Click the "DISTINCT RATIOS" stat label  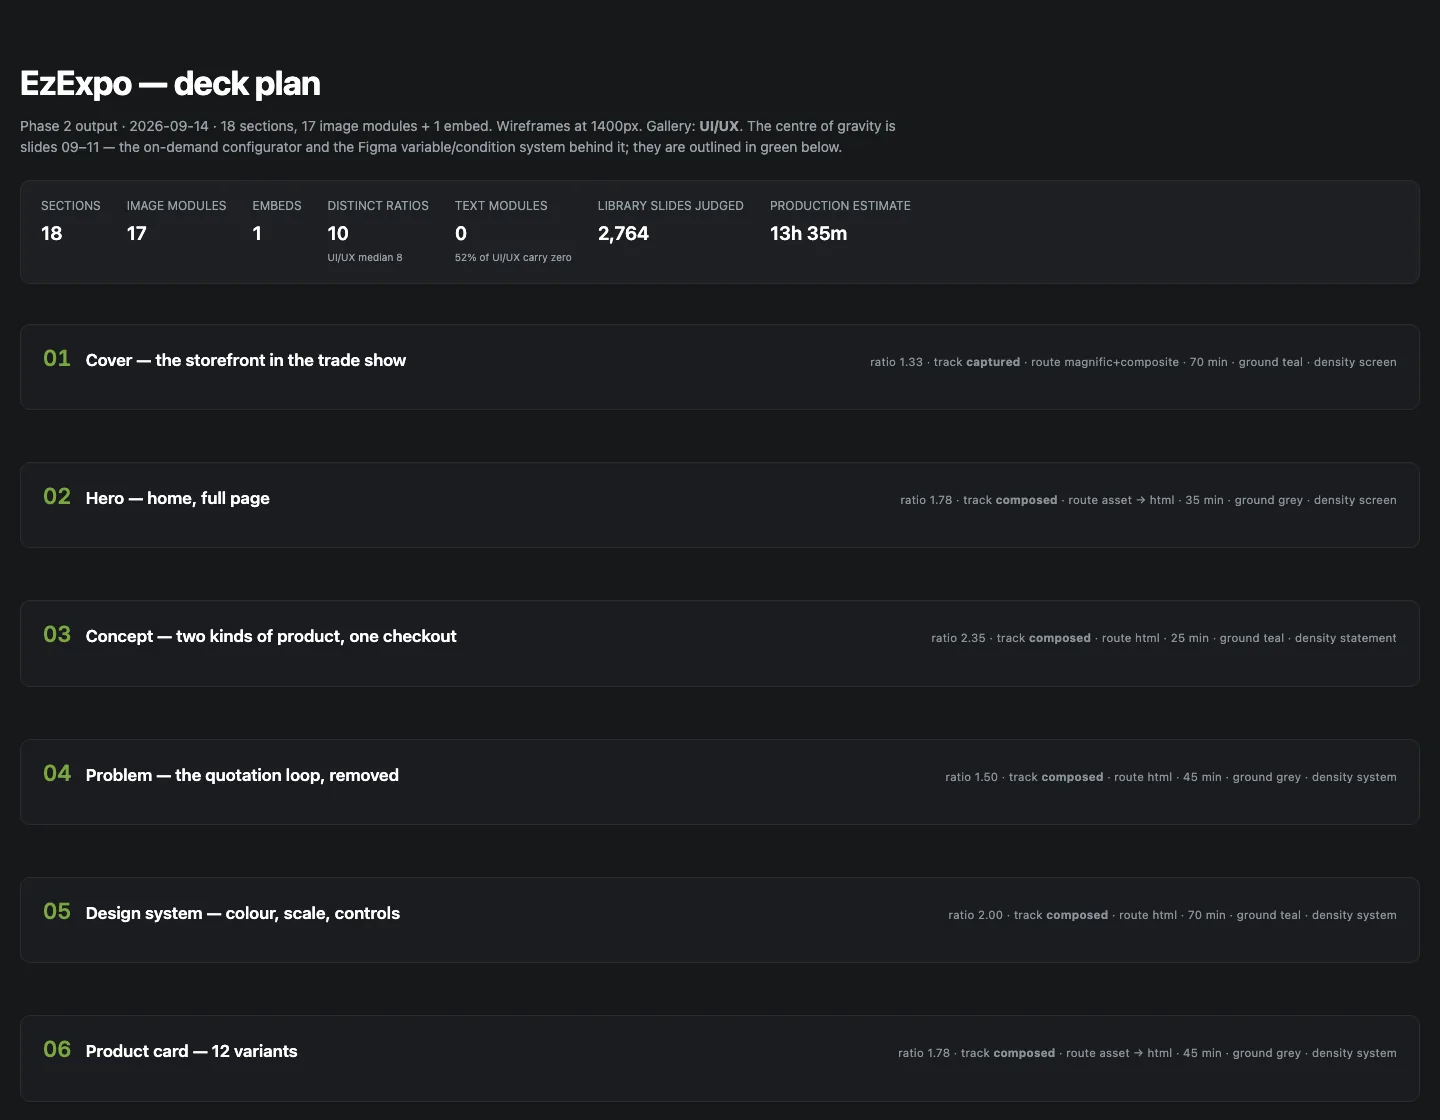pyautogui.click(x=378, y=206)
